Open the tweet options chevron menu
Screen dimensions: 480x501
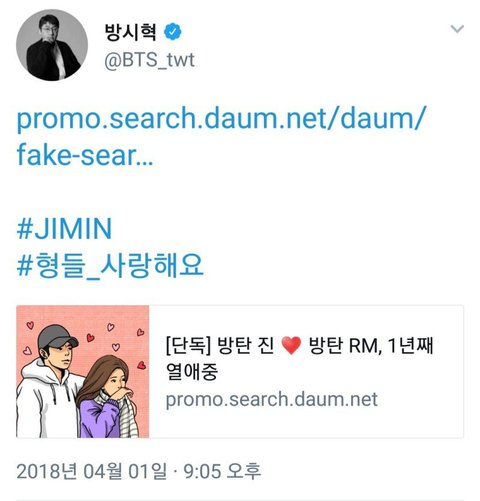point(457,29)
